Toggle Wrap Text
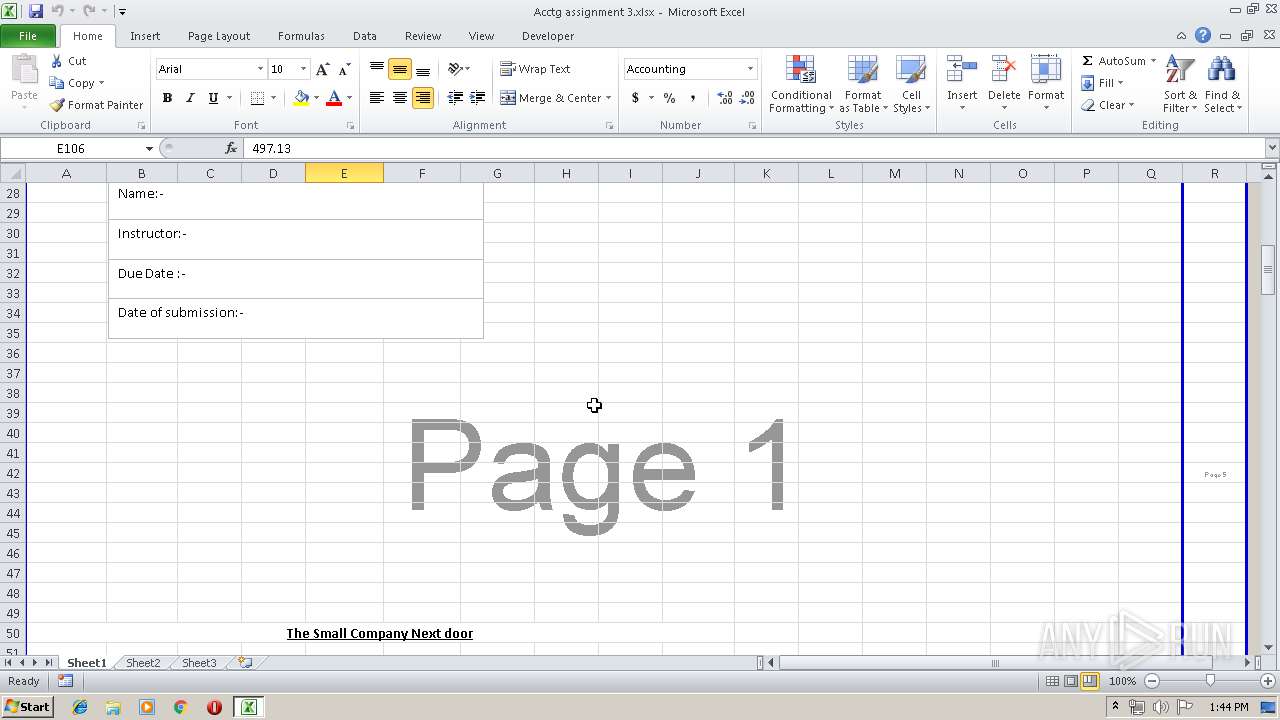The height and width of the screenshot is (720, 1280). click(535, 69)
